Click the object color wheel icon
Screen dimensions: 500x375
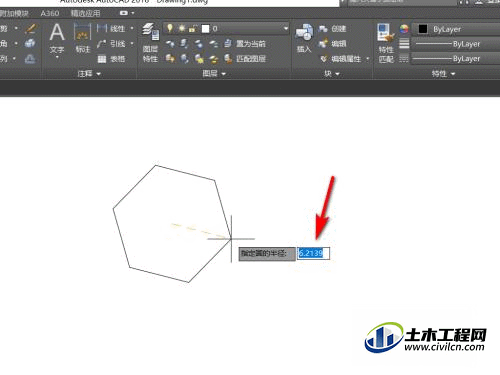tap(404, 29)
